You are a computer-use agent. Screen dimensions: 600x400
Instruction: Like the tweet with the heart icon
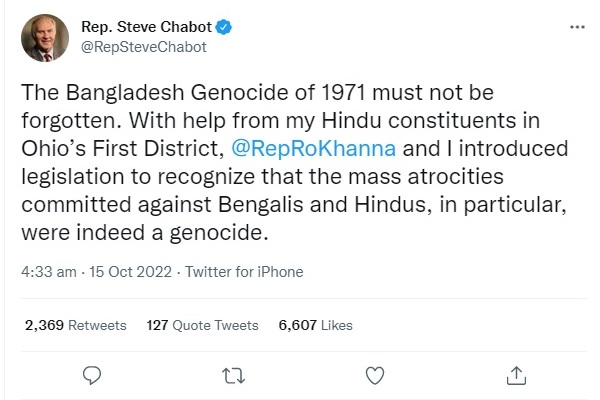[375, 375]
